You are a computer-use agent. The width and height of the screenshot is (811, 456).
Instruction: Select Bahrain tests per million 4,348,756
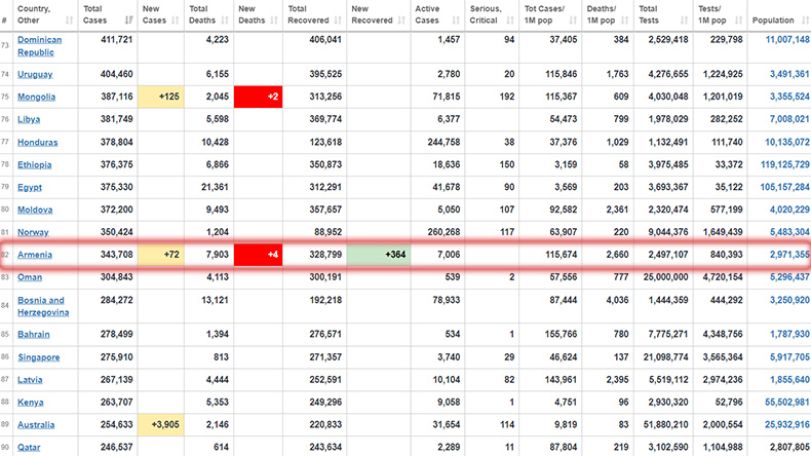click(723, 334)
